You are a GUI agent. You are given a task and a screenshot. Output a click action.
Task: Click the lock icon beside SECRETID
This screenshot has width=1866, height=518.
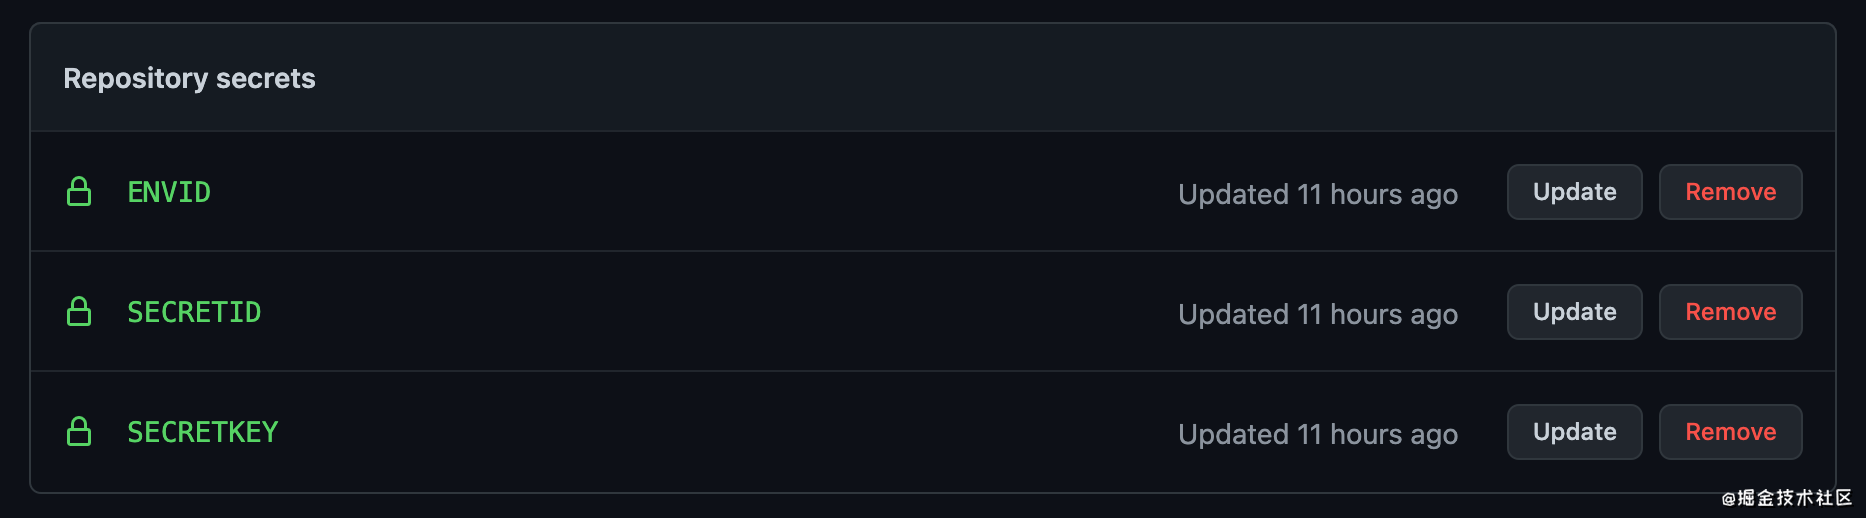tap(79, 312)
